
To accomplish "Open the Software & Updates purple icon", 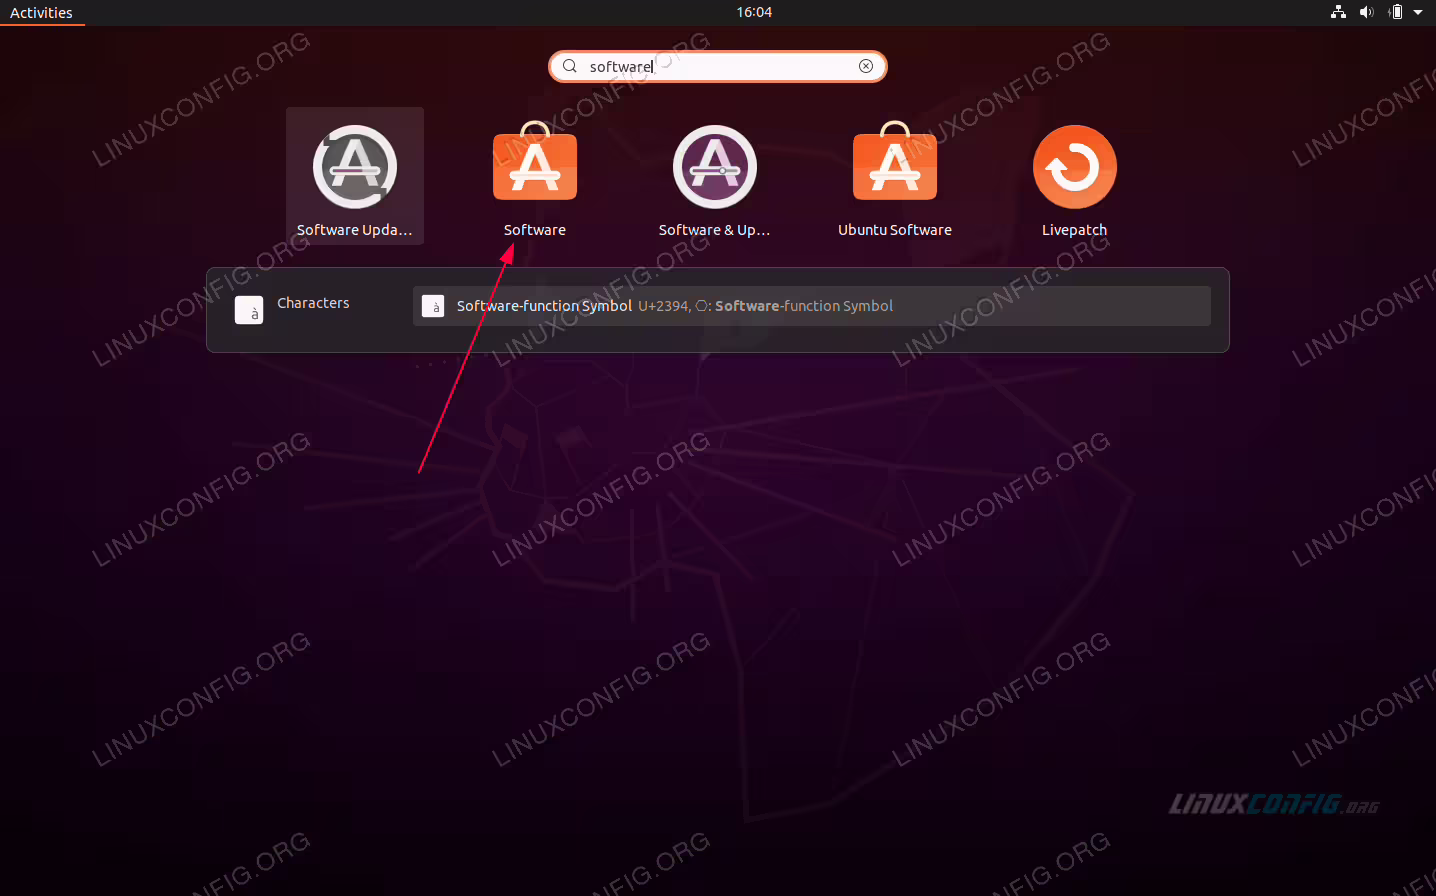I will 715,167.
